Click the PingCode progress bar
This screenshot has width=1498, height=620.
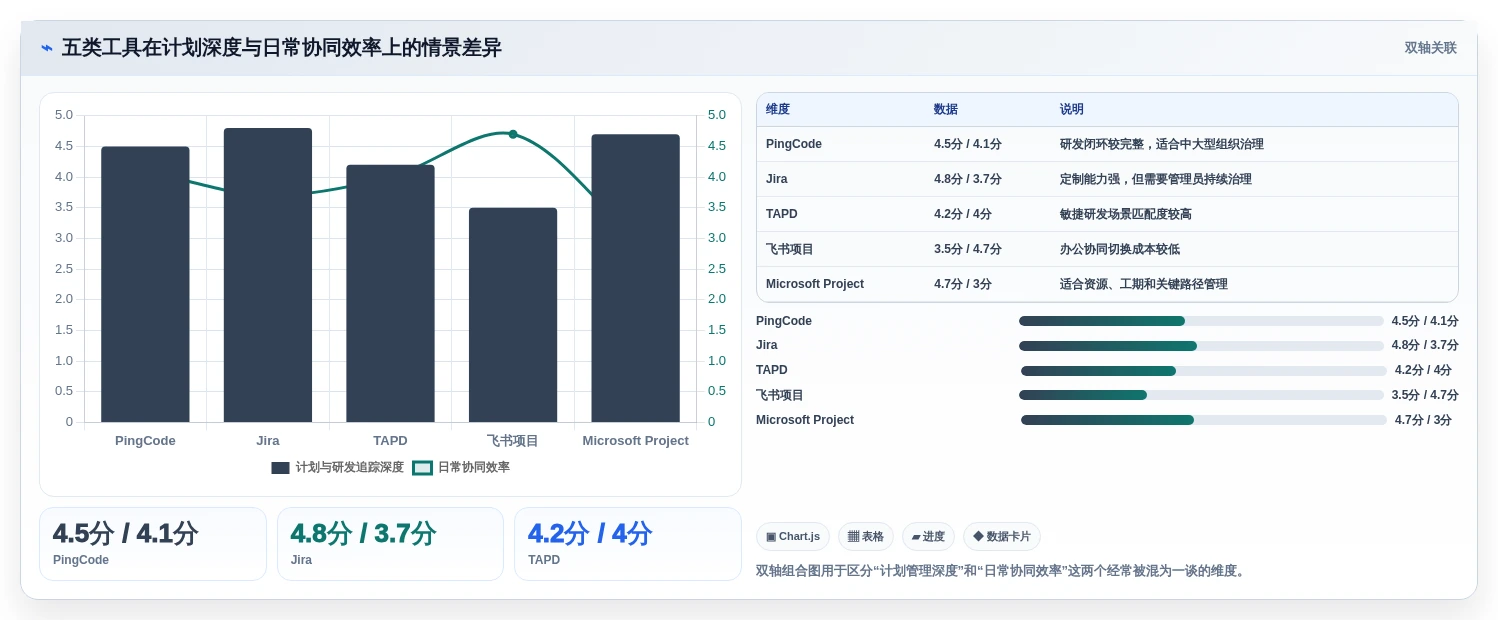(1201, 321)
